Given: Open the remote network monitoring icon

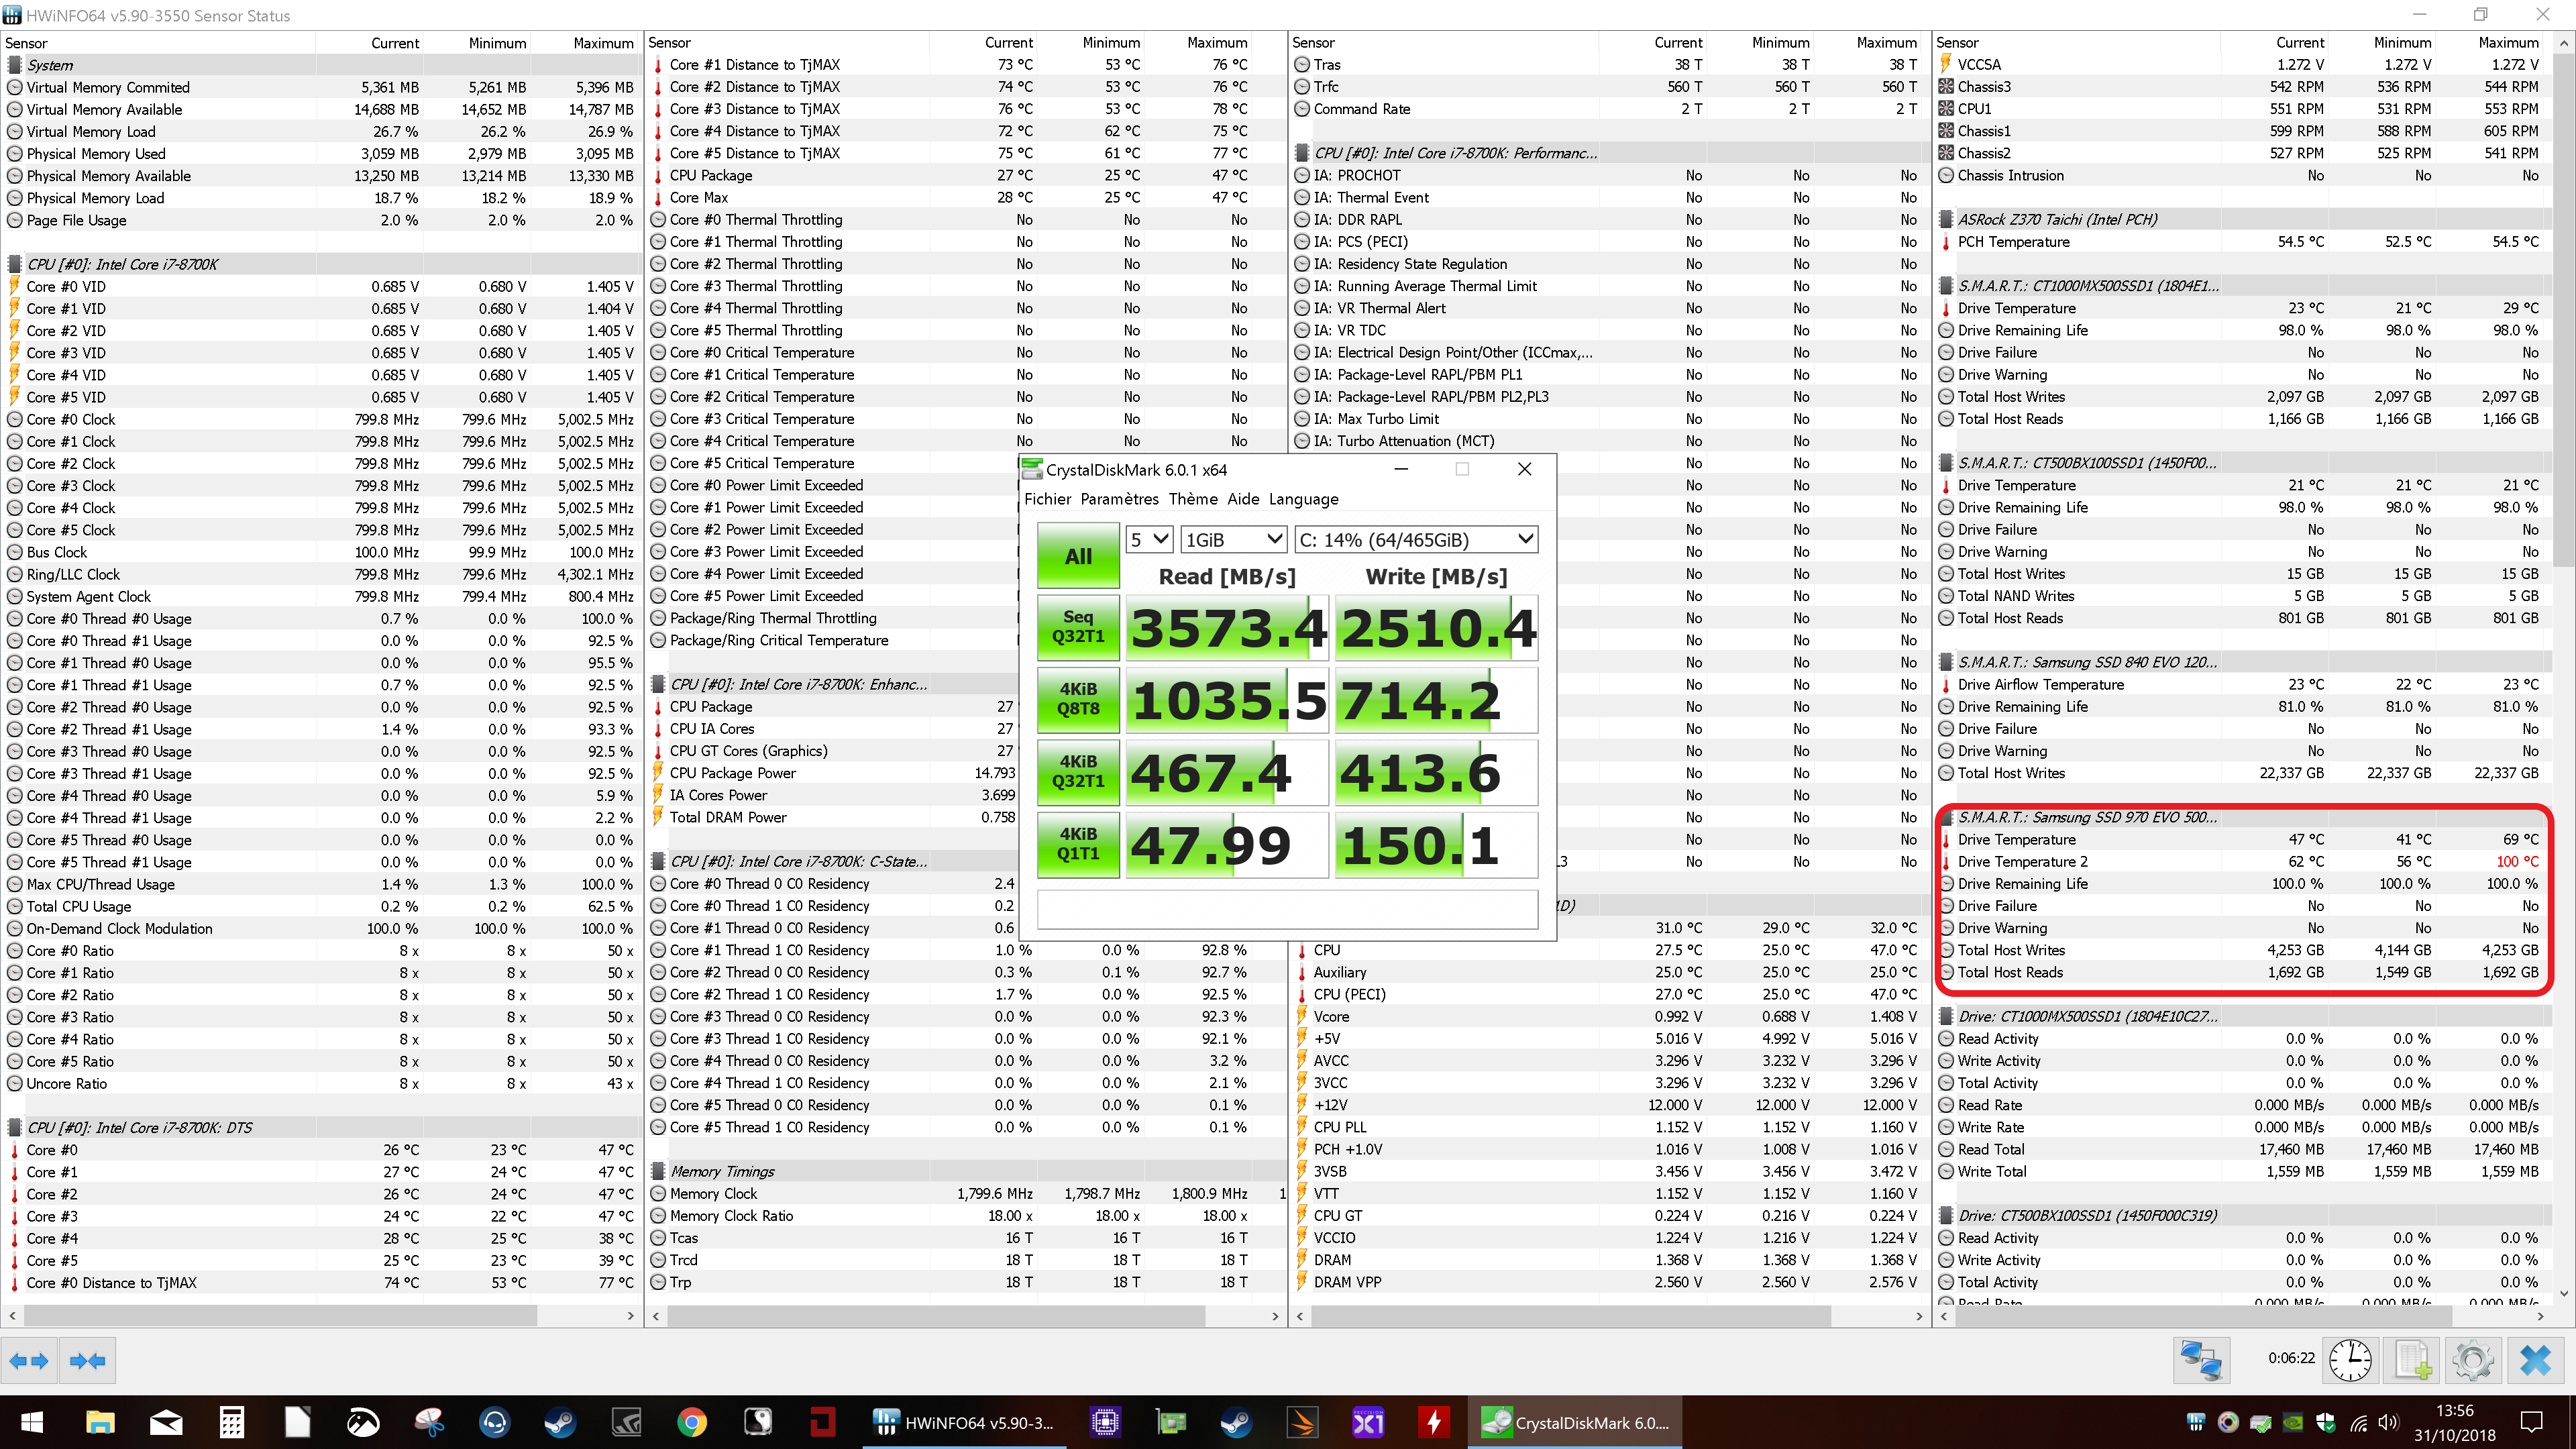Looking at the screenshot, I should point(2202,1360).
